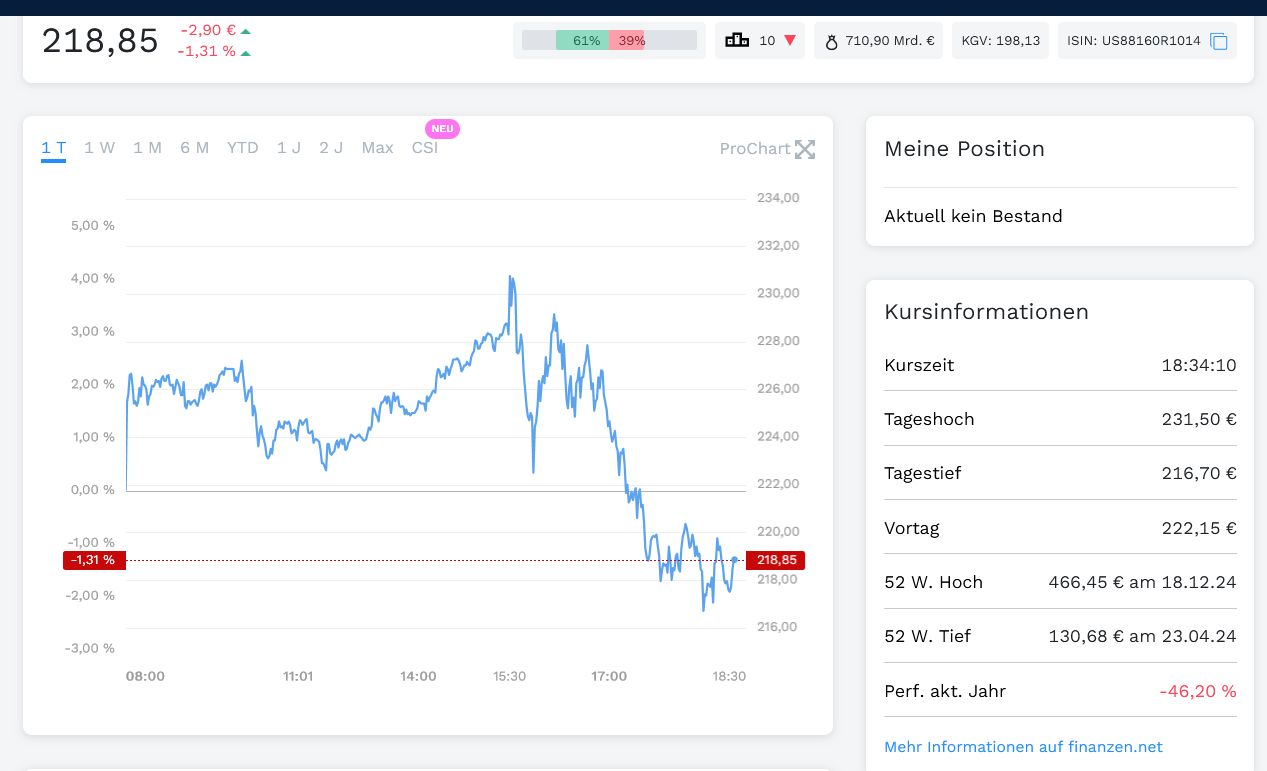1267x771 pixels.
Task: Show the 1 J chart period
Action: pos(289,148)
